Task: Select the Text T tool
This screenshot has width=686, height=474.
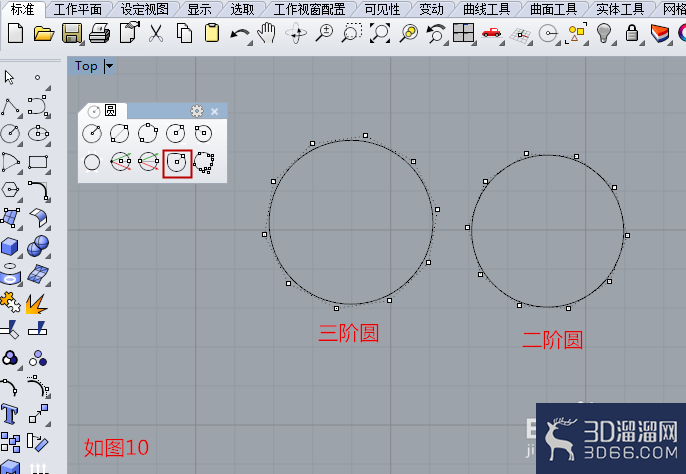Action: 10,414
